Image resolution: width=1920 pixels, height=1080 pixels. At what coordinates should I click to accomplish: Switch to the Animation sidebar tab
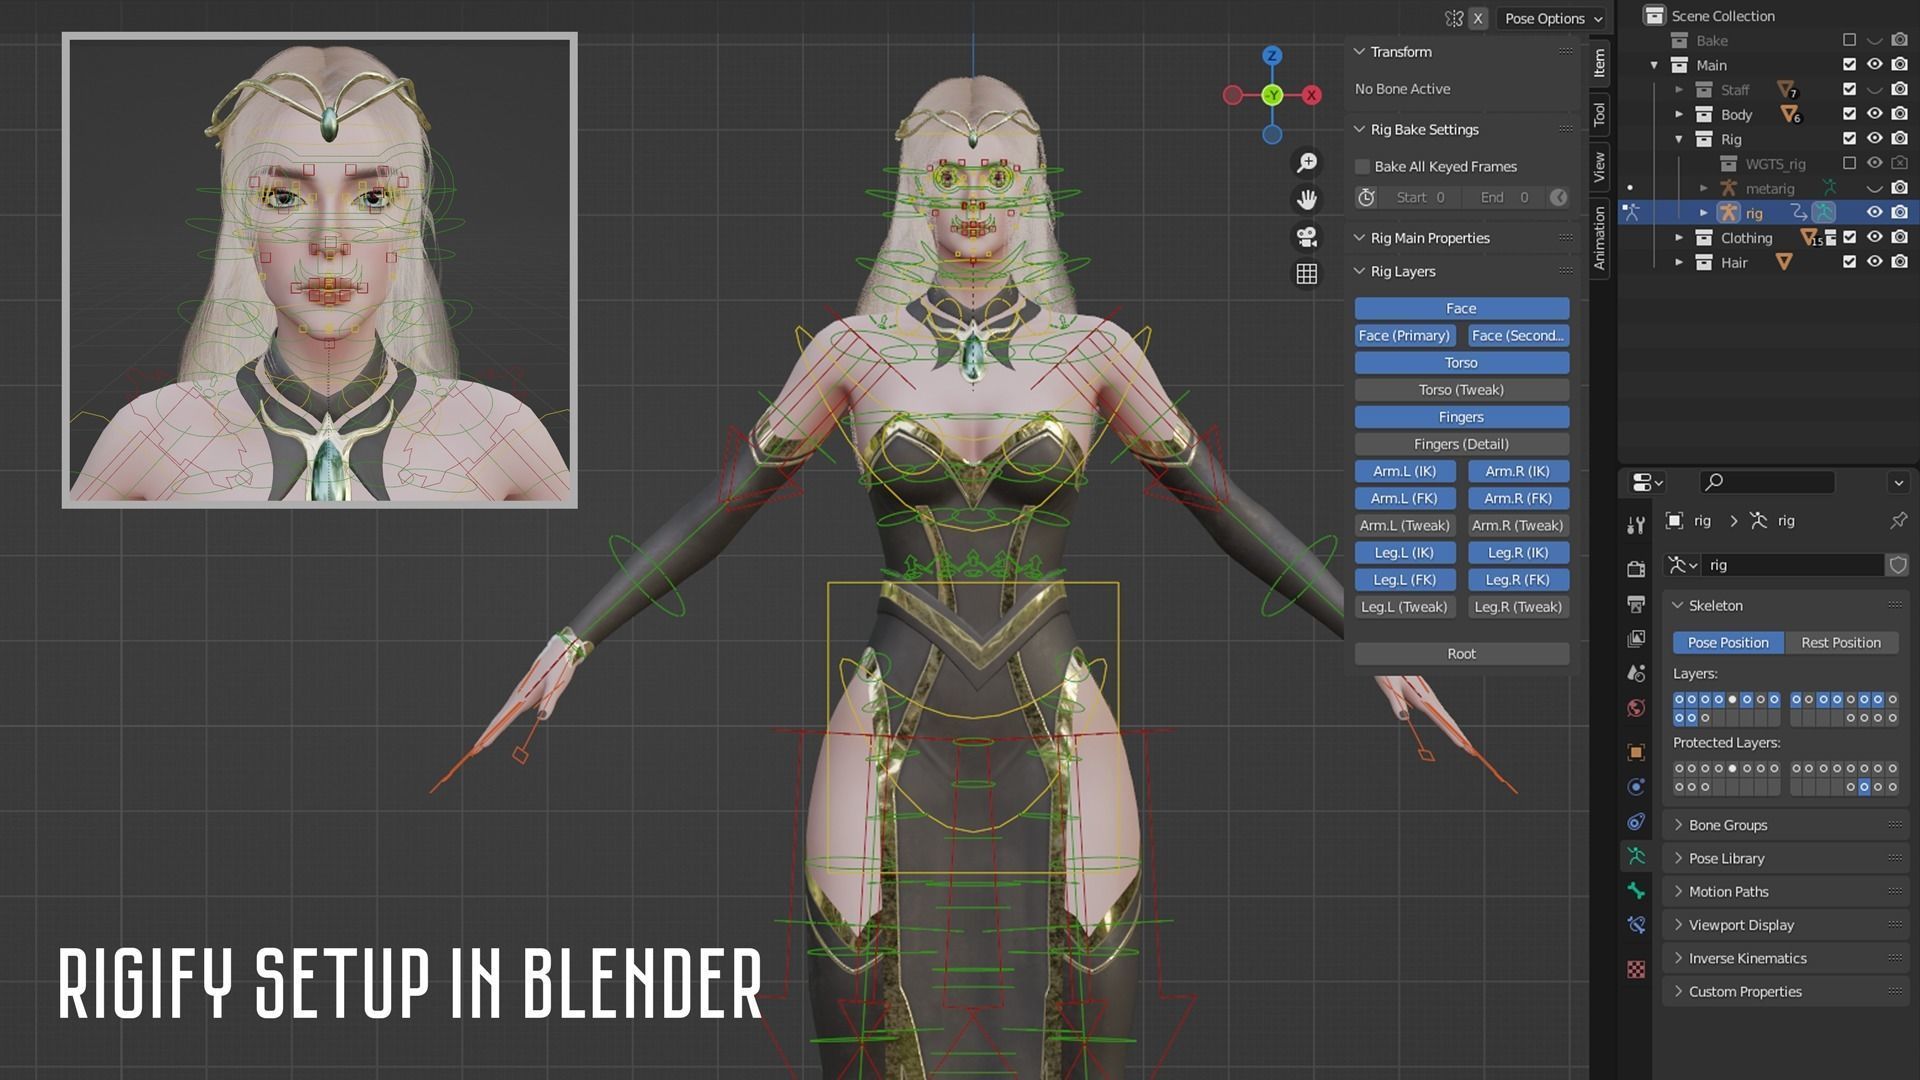(x=1599, y=238)
